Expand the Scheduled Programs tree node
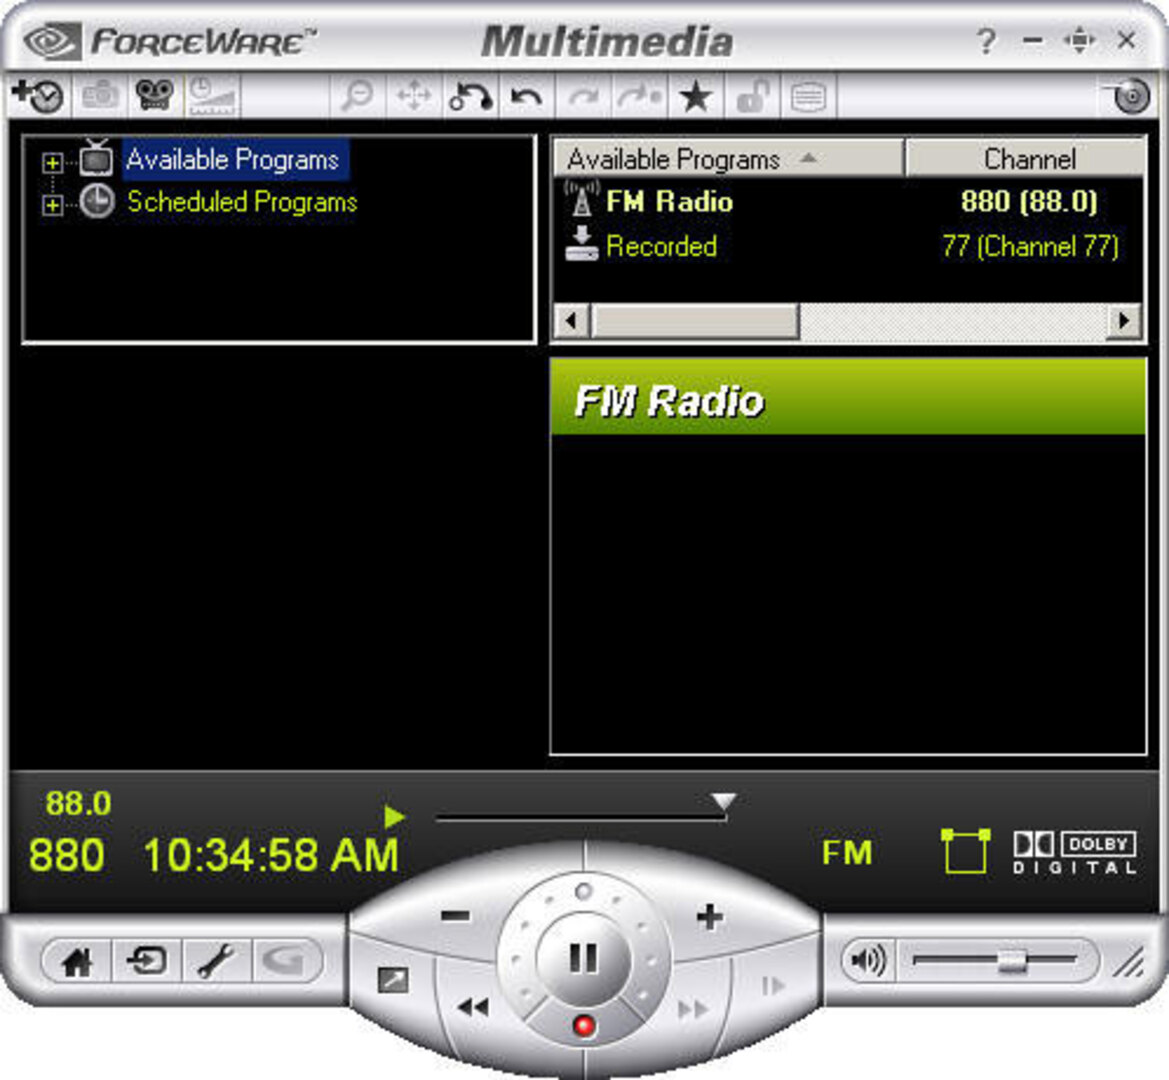Viewport: 1169px width, 1080px height. (x=52, y=204)
